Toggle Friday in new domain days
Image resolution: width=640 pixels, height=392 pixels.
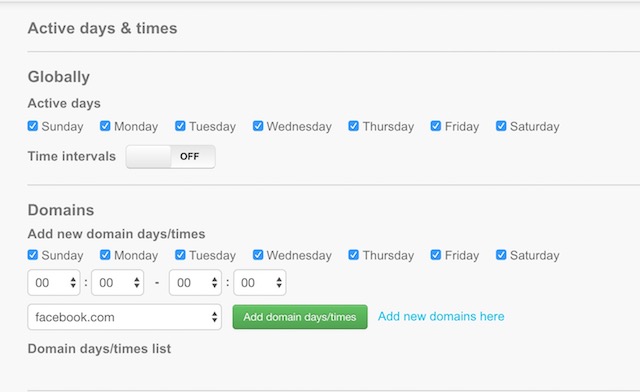[436, 255]
